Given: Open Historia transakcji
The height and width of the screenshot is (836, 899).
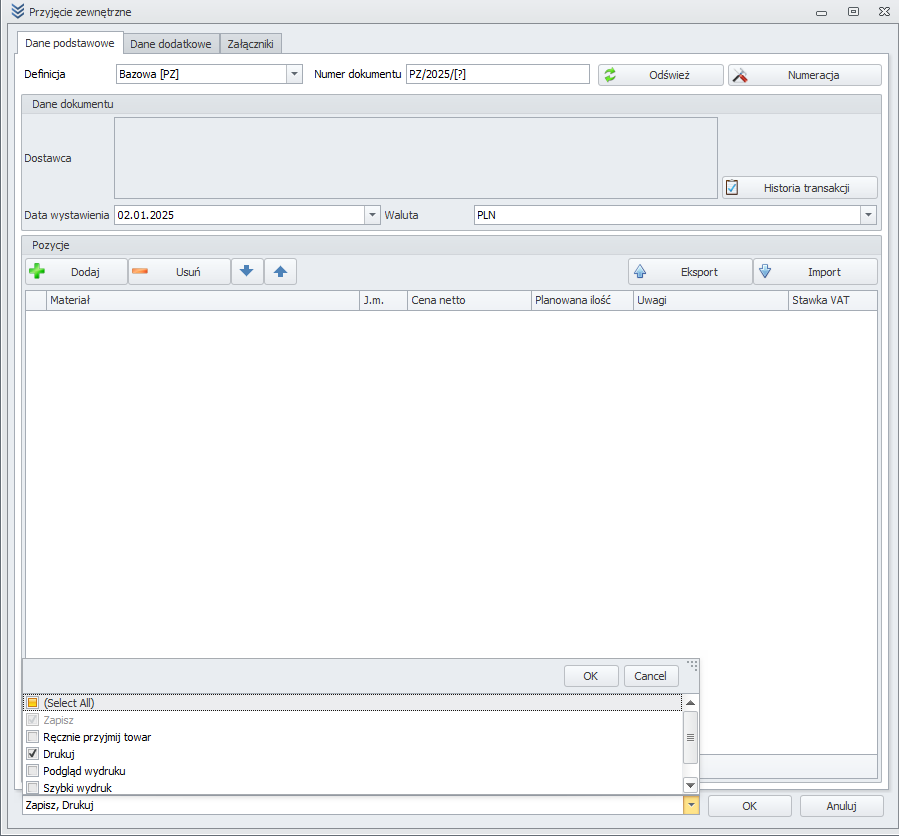Looking at the screenshot, I should coord(800,187).
